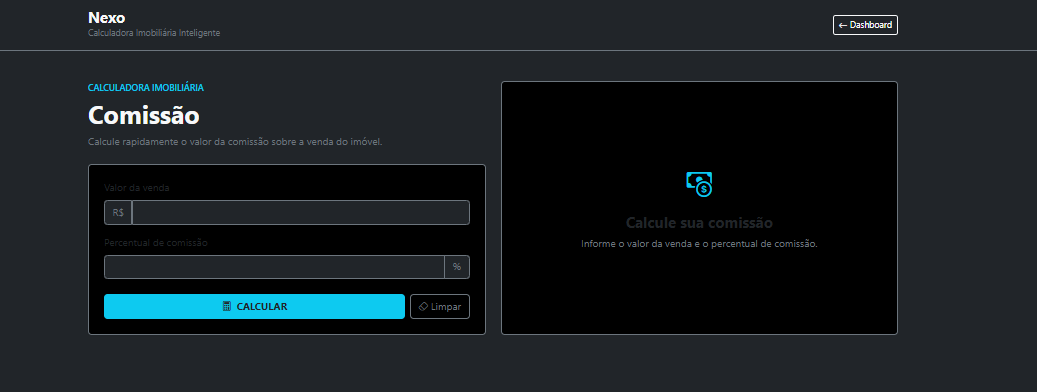Click the 'Percentual de comissão' label
Viewport: 1037px width, 392px height.
[x=156, y=243]
